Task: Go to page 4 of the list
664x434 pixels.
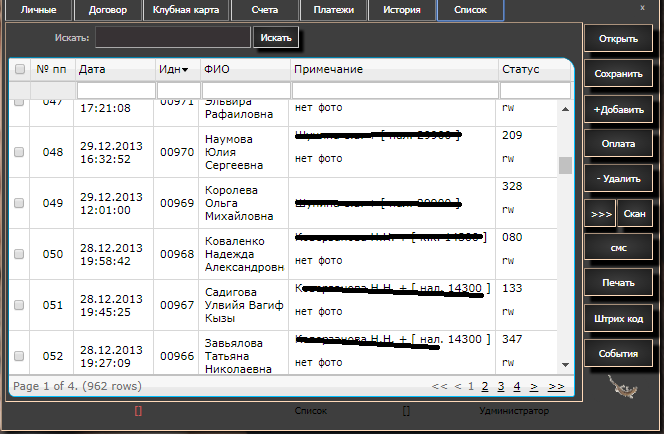Action: pos(517,386)
